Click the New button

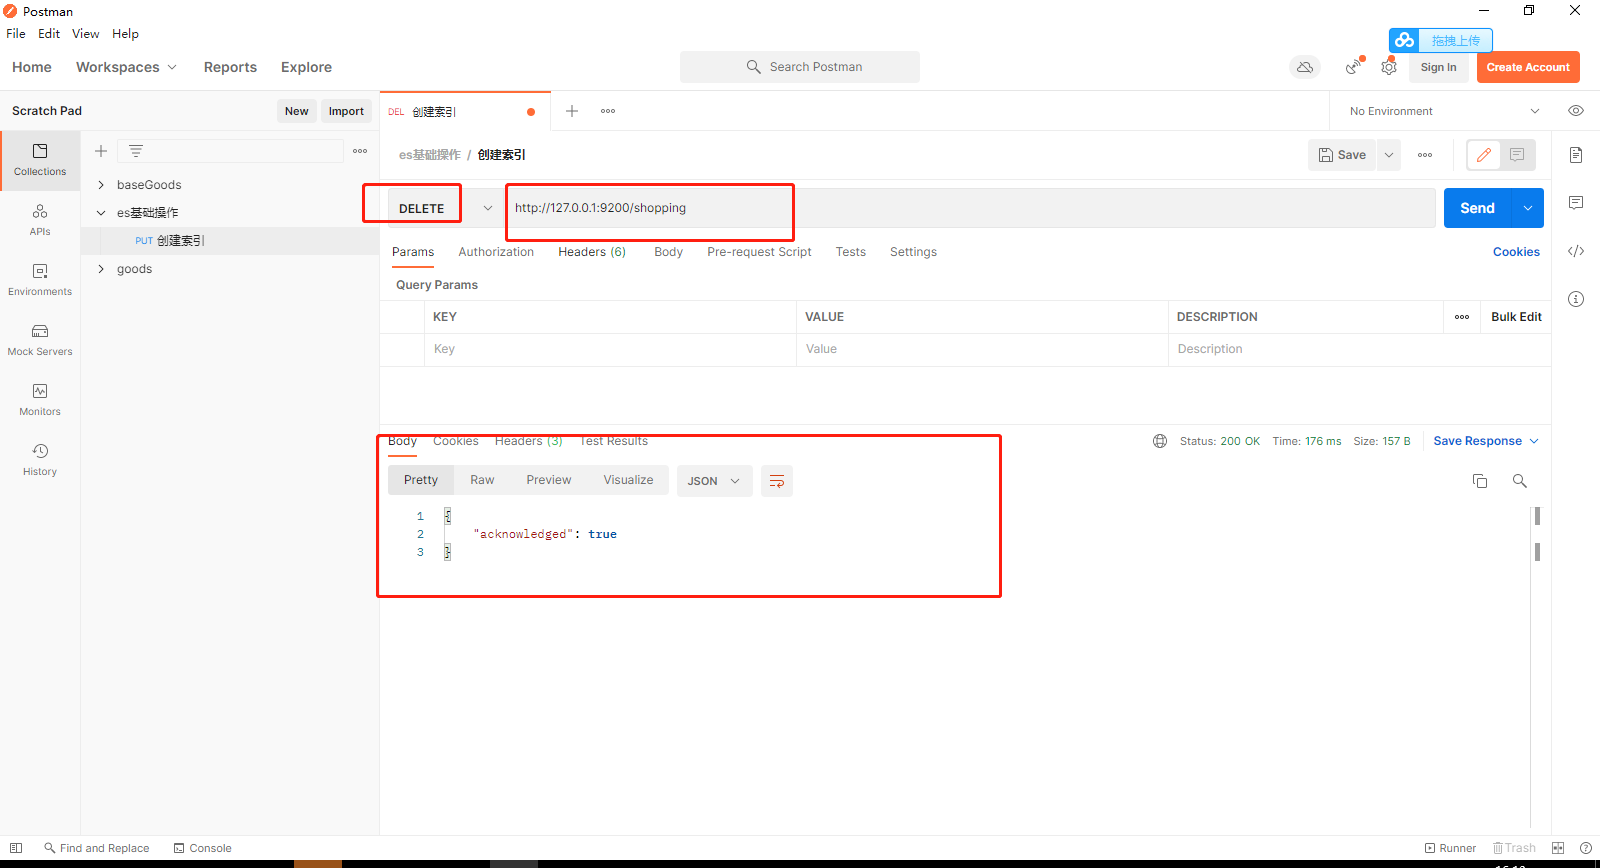coord(296,111)
